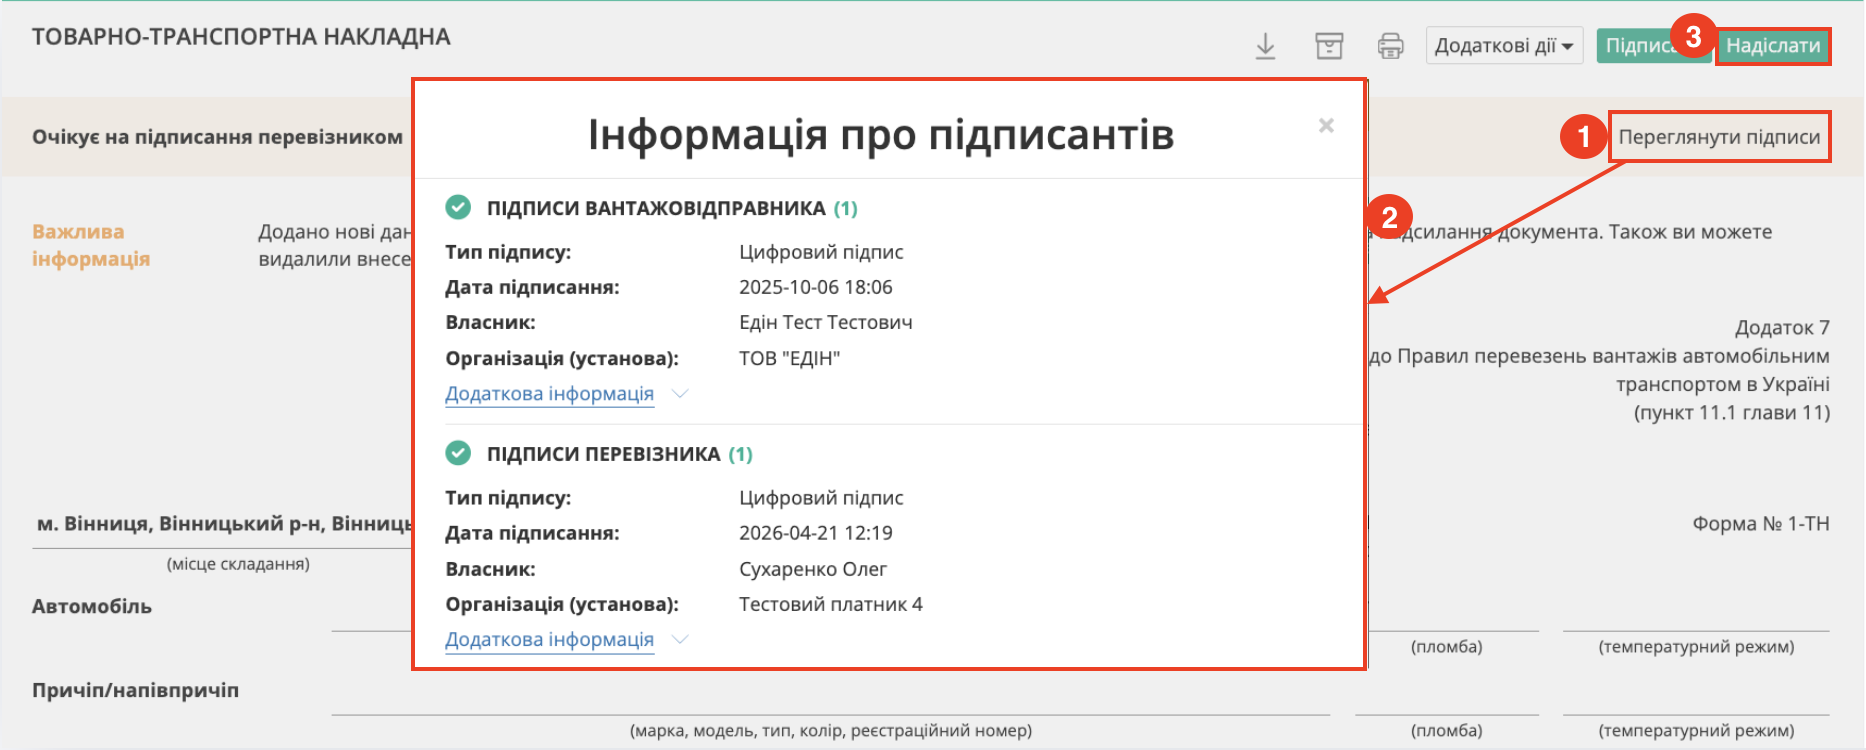Click status Очікує на підписання перевізником

click(217, 137)
